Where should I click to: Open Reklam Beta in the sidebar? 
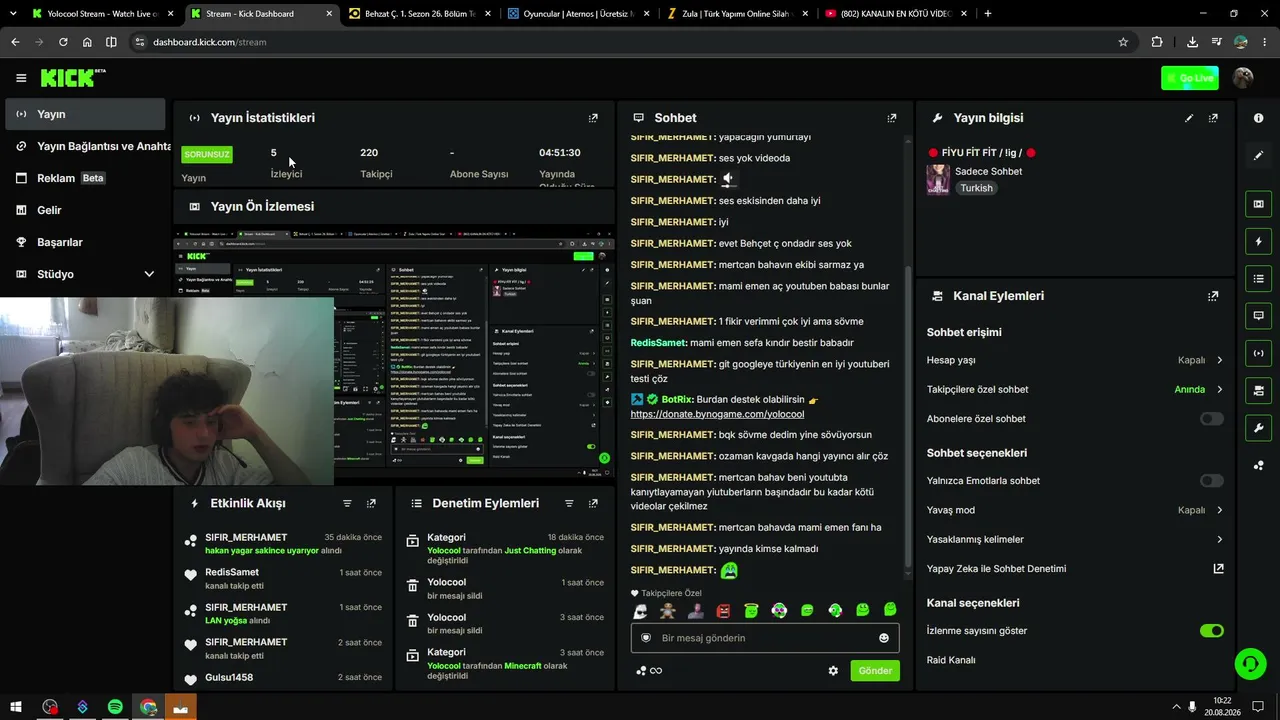point(85,178)
